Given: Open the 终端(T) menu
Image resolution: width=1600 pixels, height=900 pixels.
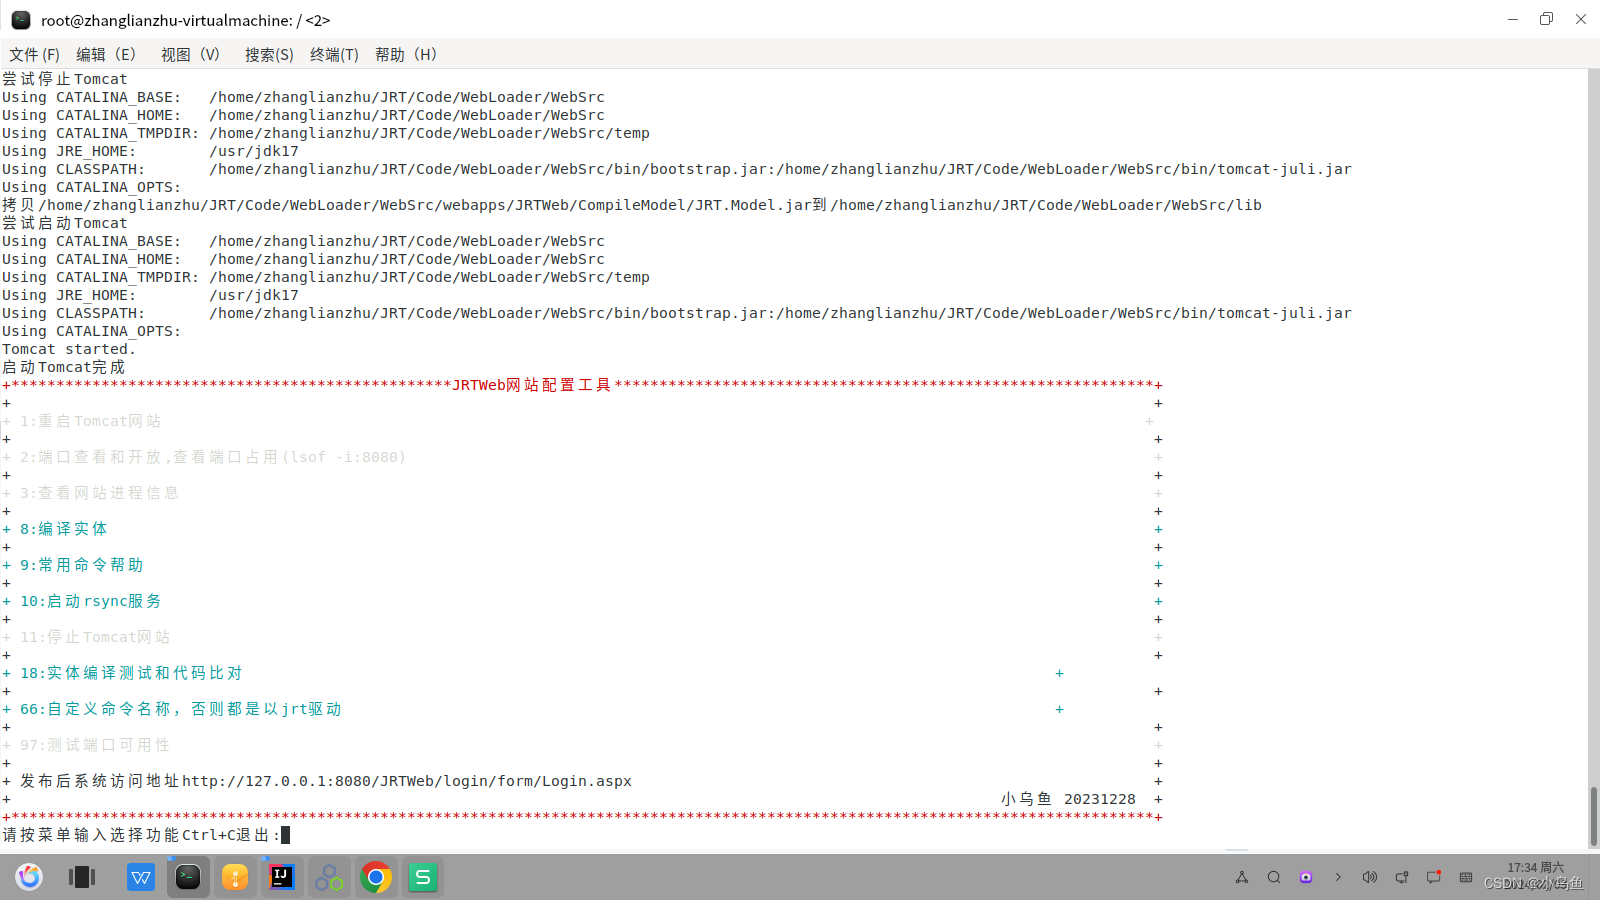Looking at the screenshot, I should pos(334,55).
